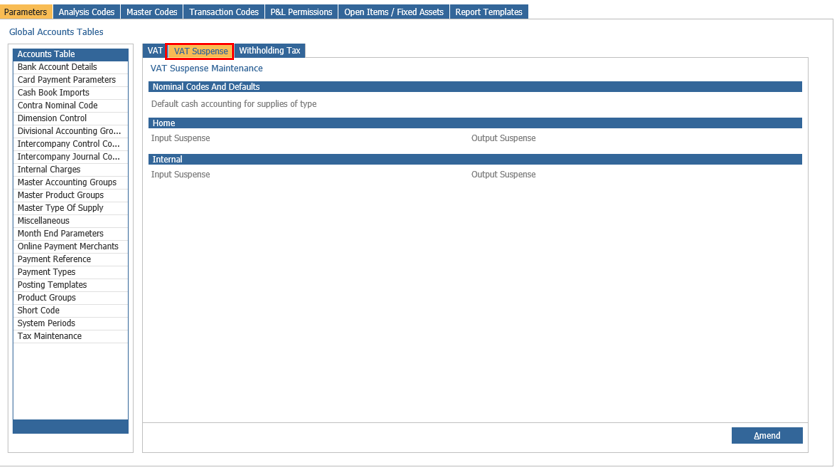Switch to the VAT sub-tab
The image size is (835, 471).
click(x=155, y=50)
